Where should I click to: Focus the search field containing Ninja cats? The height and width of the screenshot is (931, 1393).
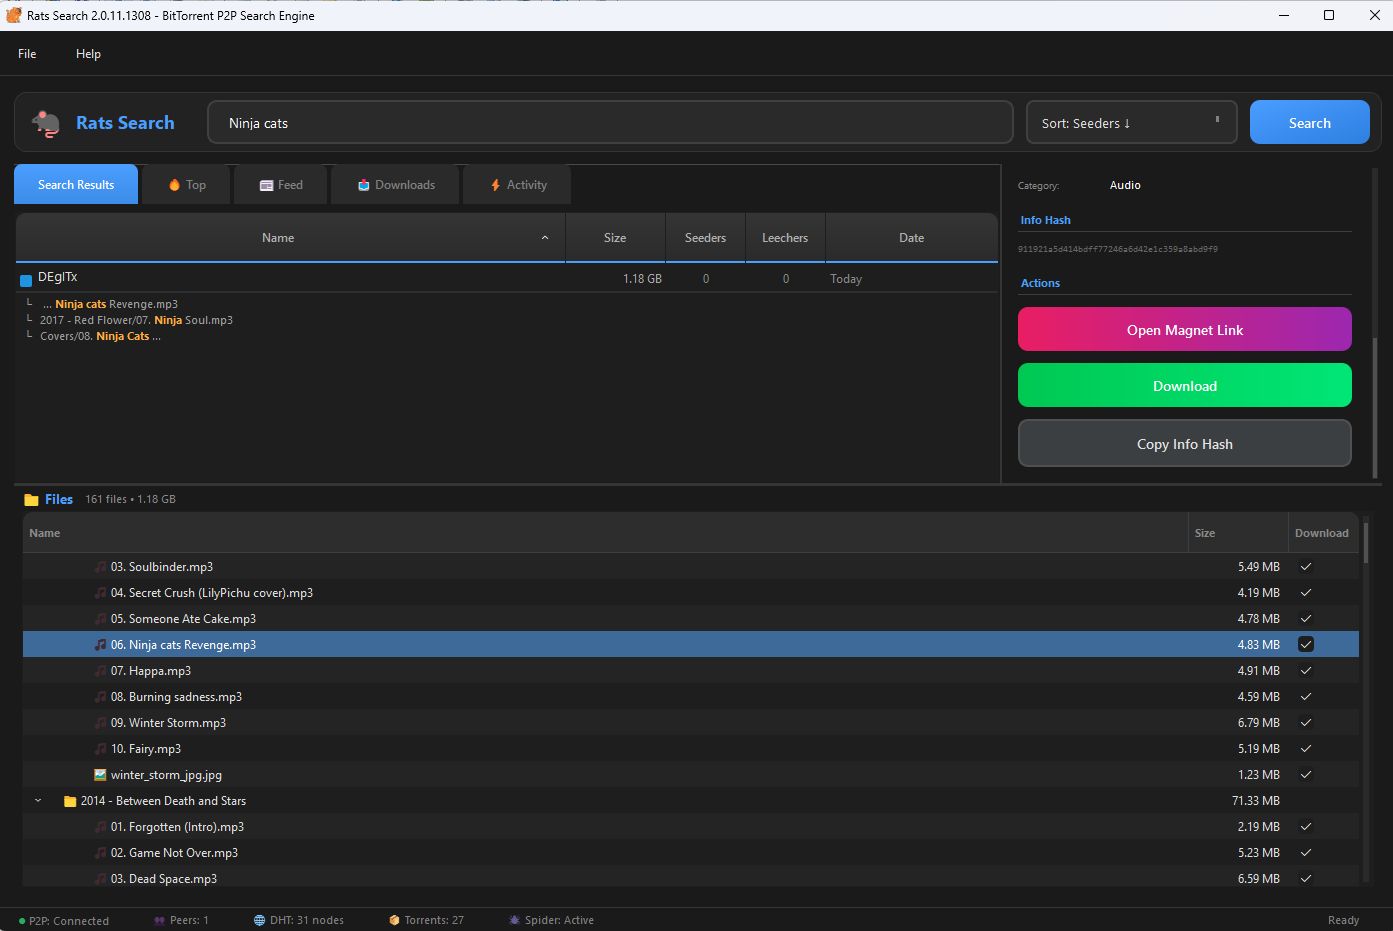click(611, 123)
